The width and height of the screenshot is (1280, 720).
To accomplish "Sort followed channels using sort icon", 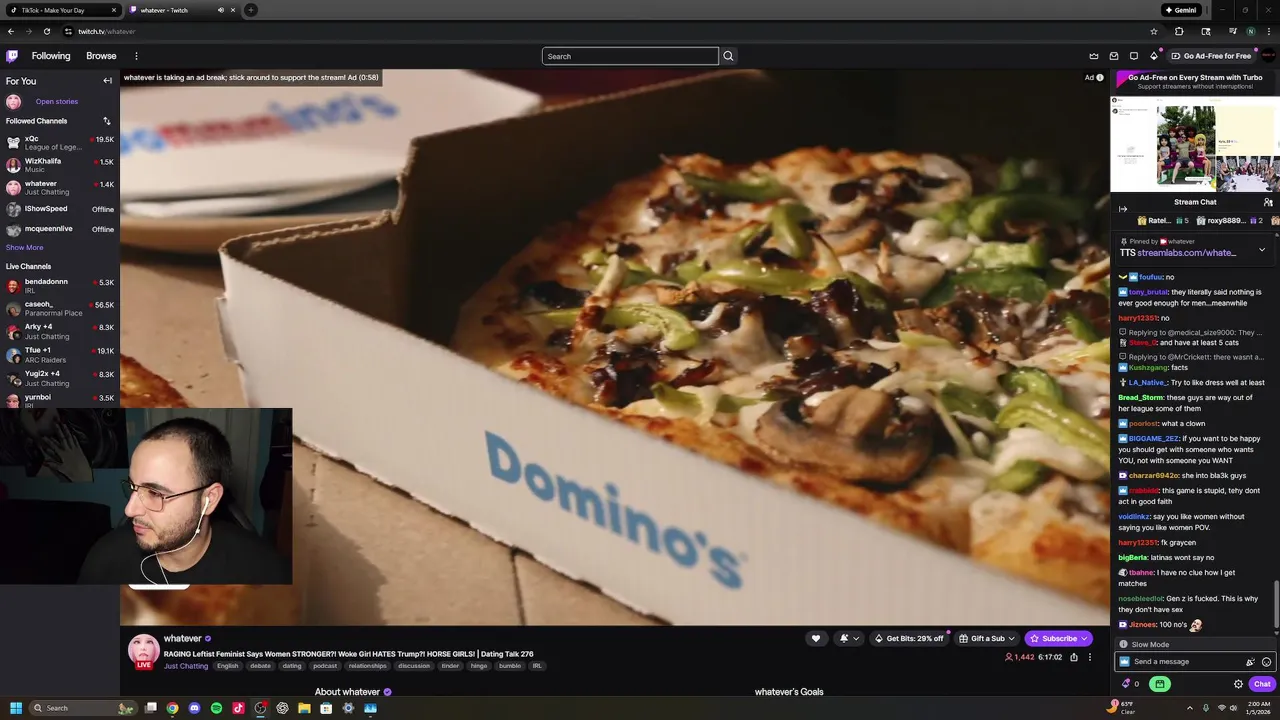I will tap(107, 121).
